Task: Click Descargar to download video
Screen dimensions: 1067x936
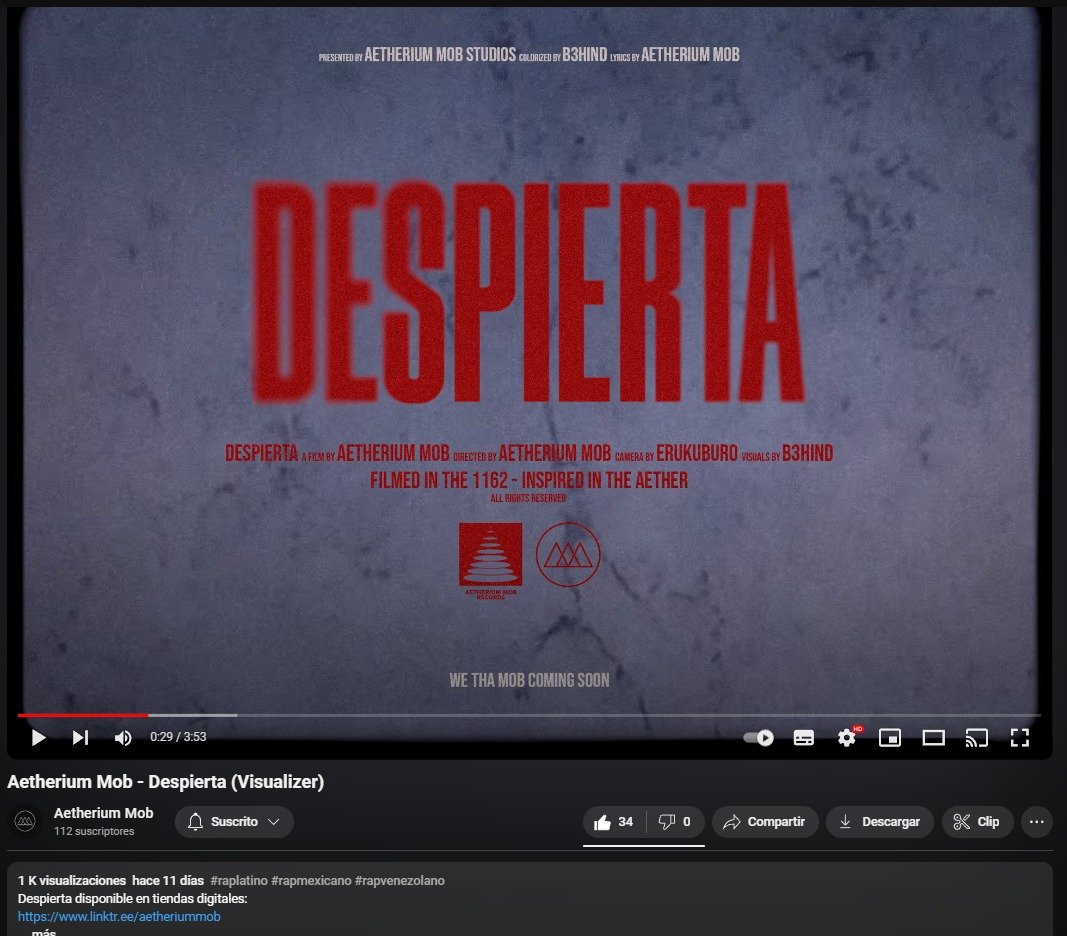Action: pos(879,822)
